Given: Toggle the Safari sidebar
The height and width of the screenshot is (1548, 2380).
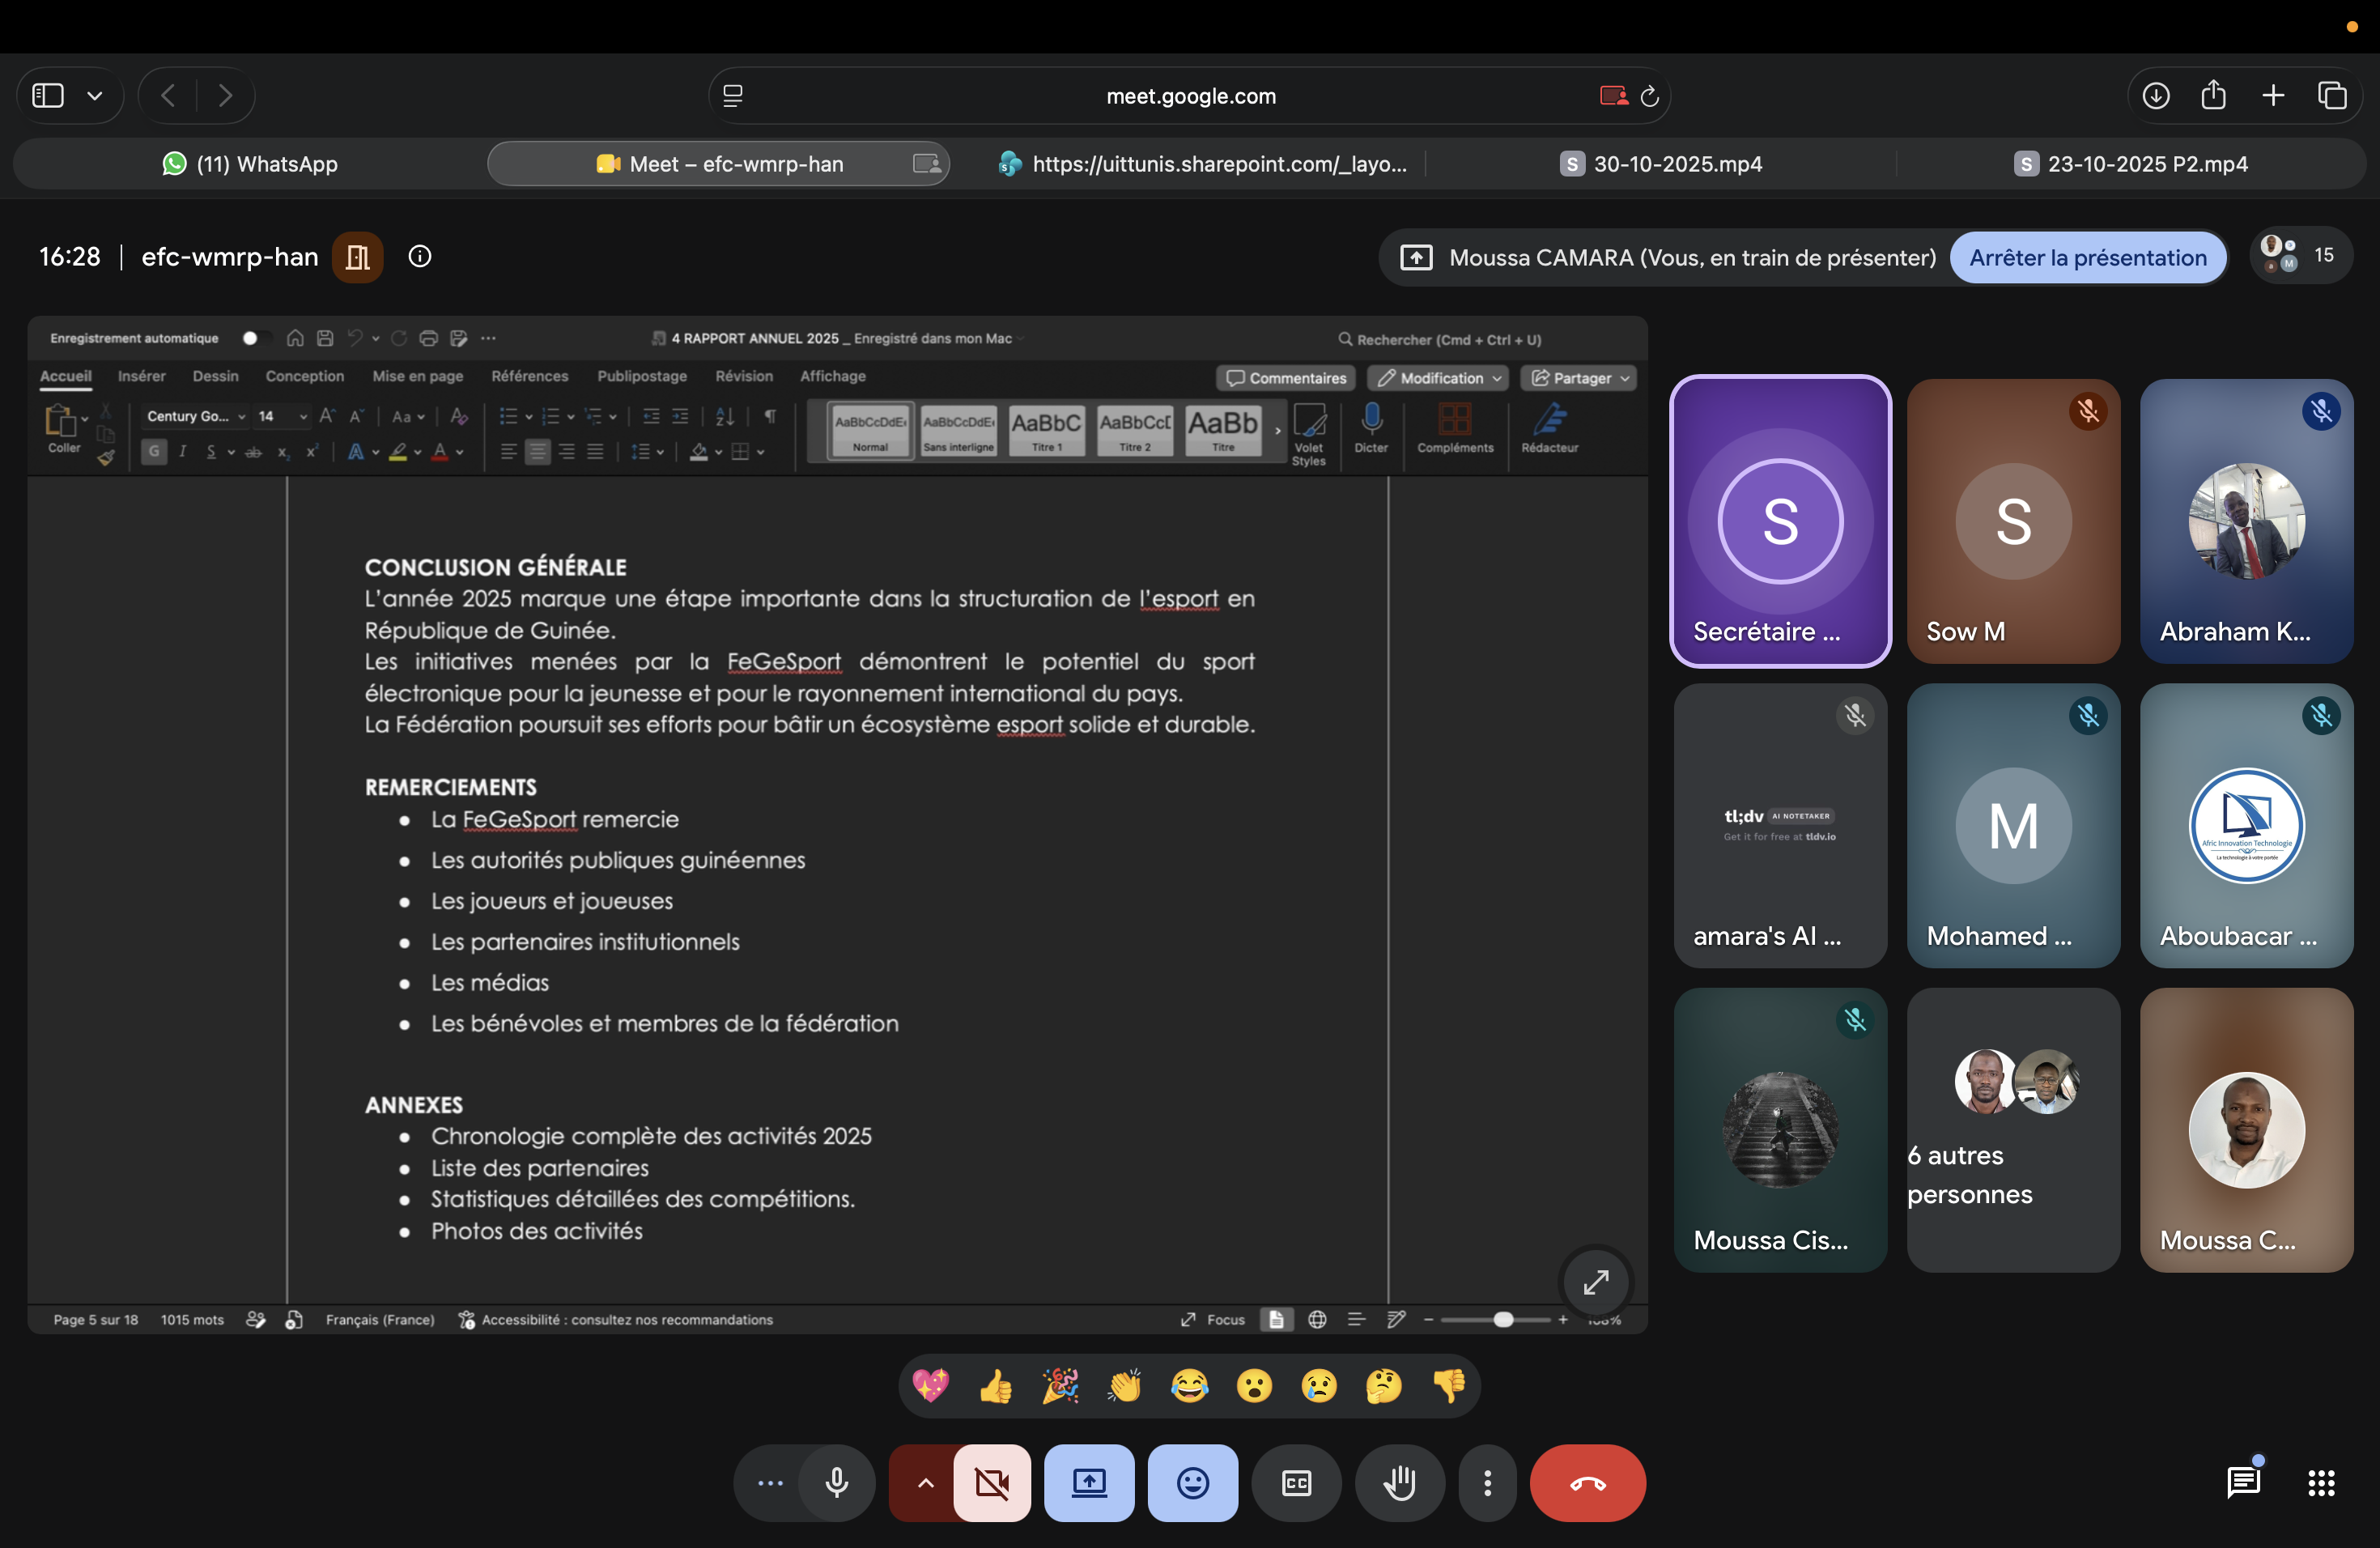Looking at the screenshot, I should tap(48, 95).
